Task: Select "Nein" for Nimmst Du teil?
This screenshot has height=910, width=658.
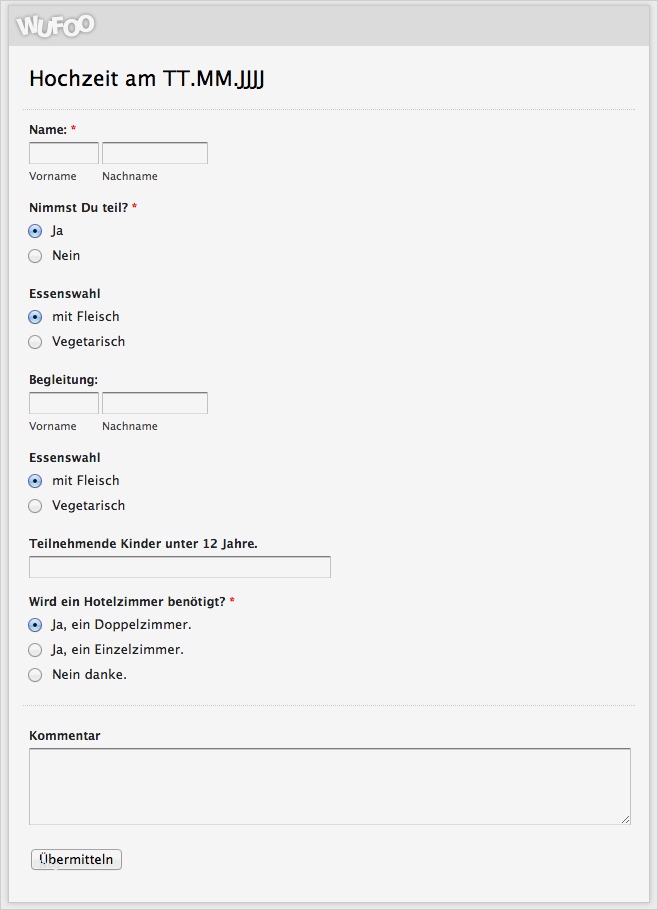Action: tap(35, 255)
